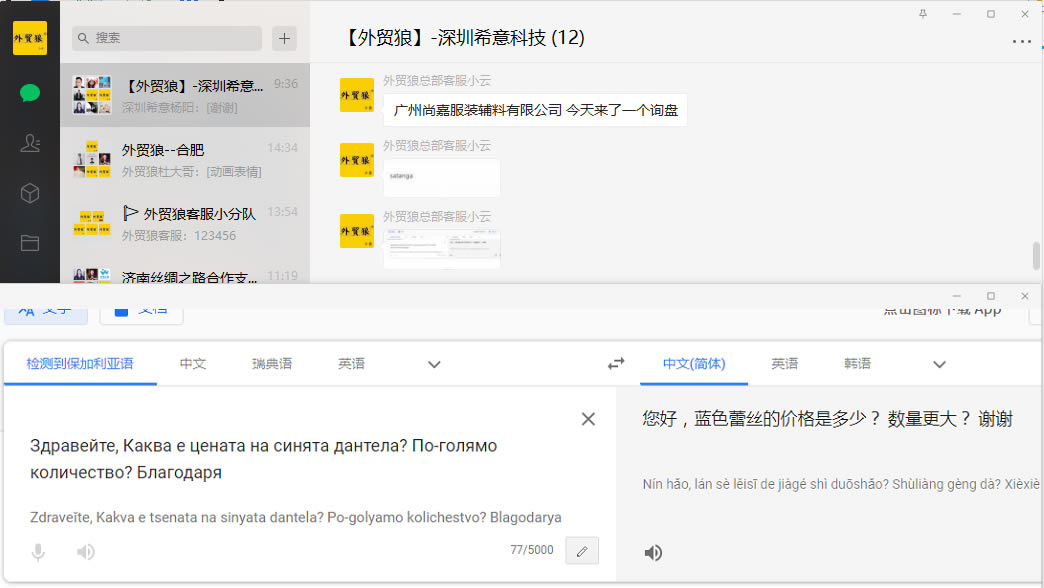
Task: Open the 外贸狼--合肥 conversation
Action: 185,159
